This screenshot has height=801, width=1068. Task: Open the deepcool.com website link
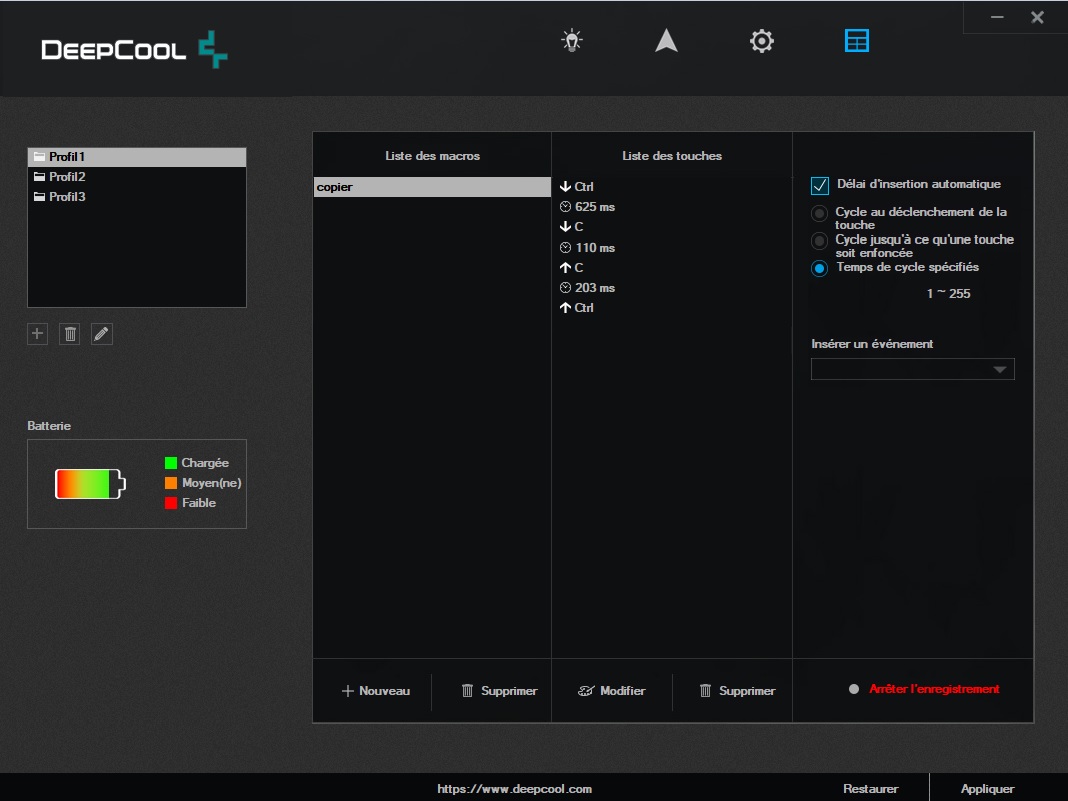point(514,789)
